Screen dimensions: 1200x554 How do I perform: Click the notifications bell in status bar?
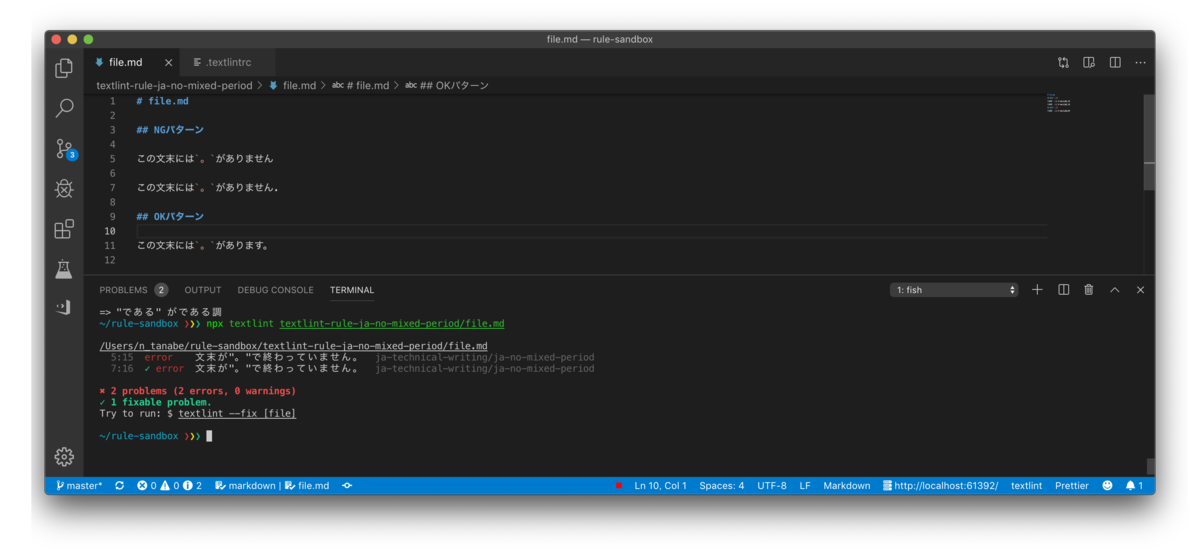[1134, 485]
